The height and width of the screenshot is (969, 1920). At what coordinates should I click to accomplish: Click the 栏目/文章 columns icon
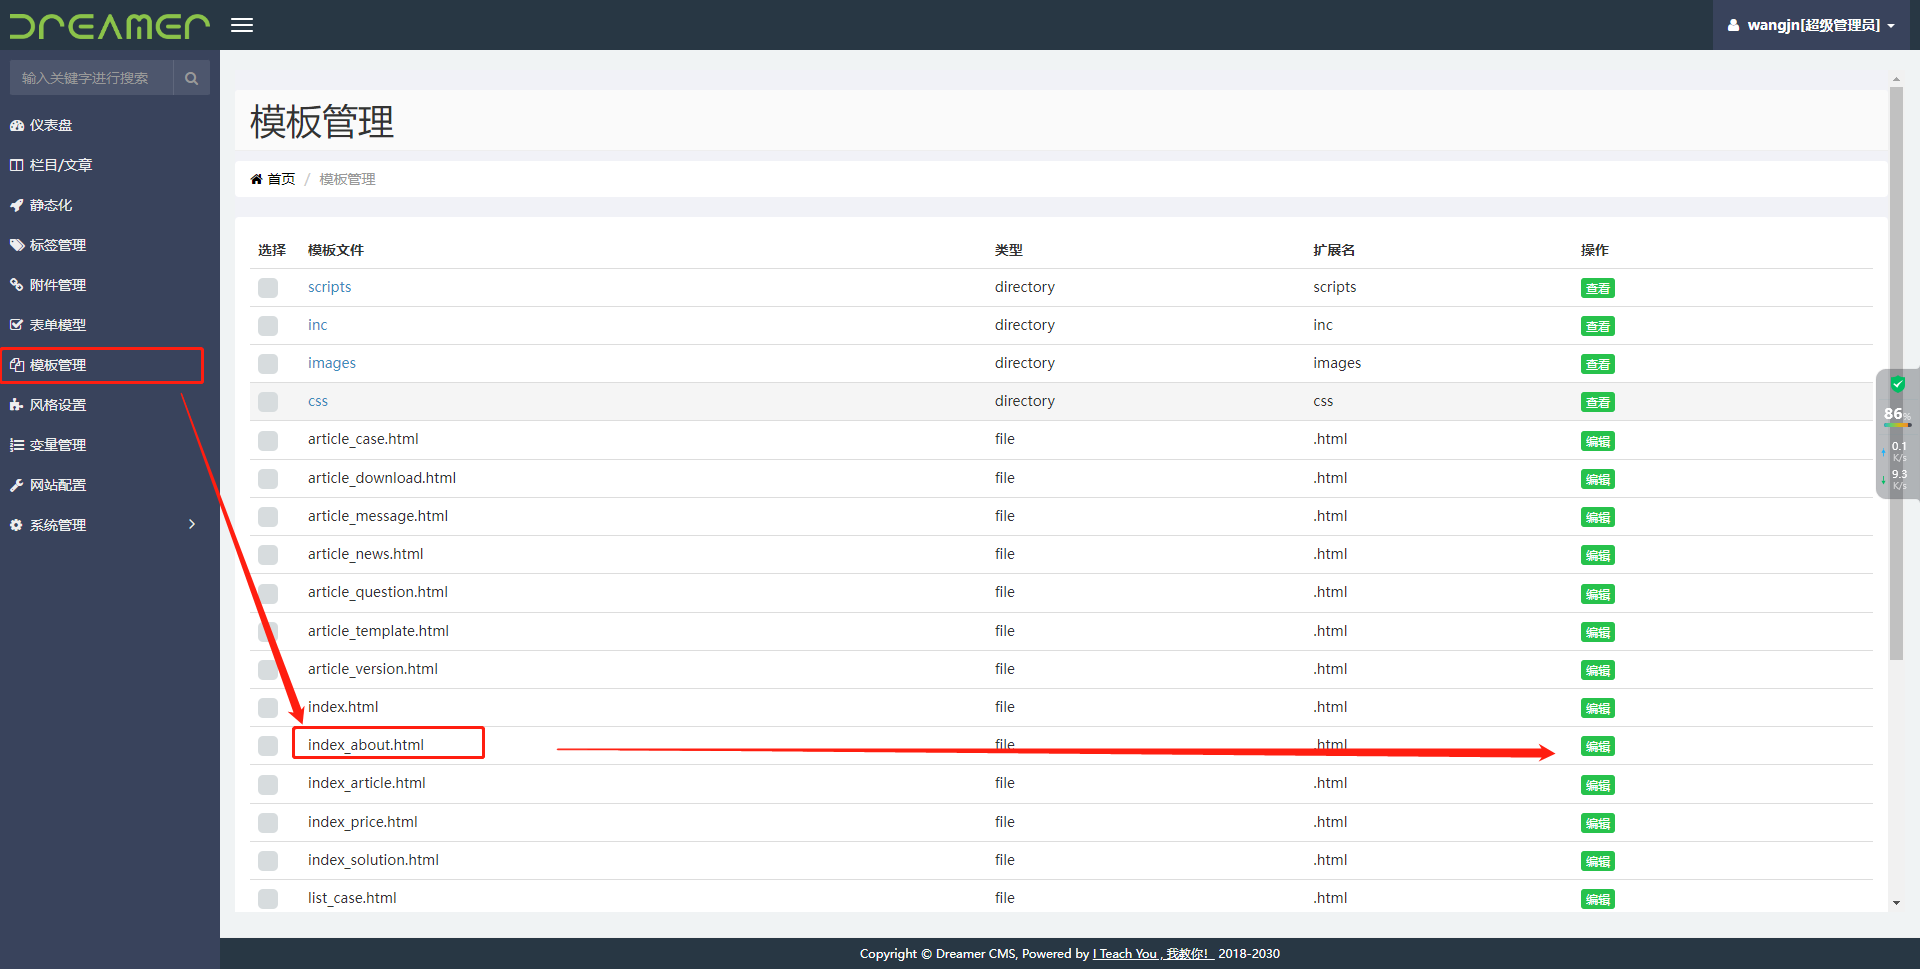pos(17,165)
